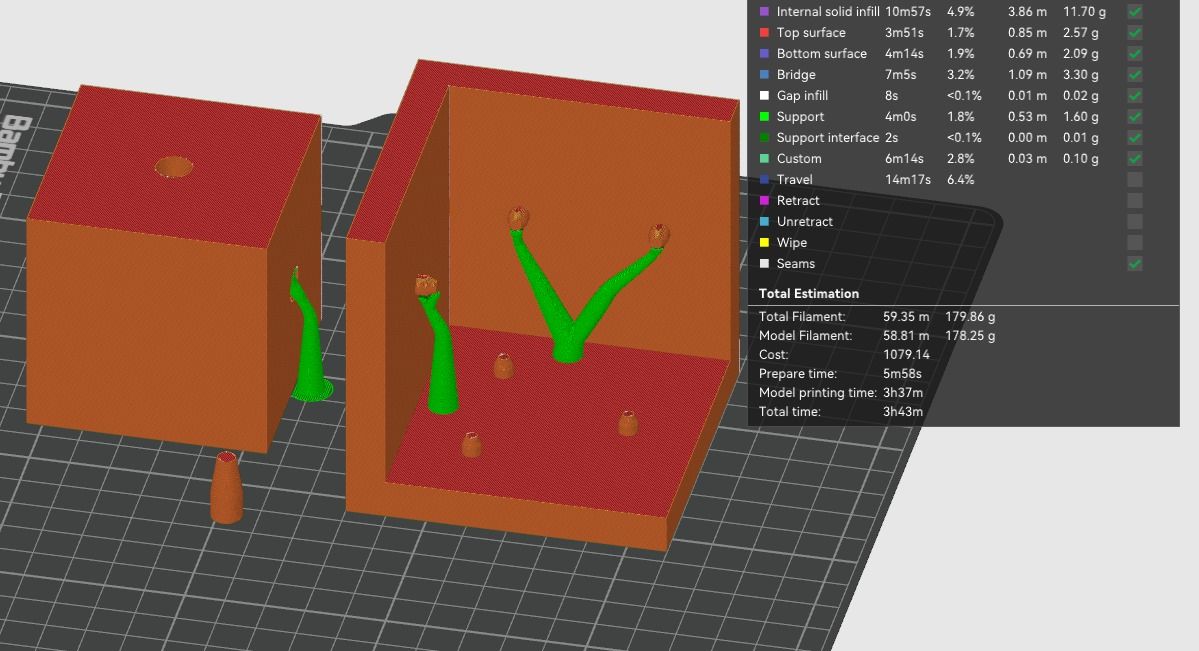Select the Top surface legend label
The width and height of the screenshot is (1199, 651).
click(x=811, y=32)
